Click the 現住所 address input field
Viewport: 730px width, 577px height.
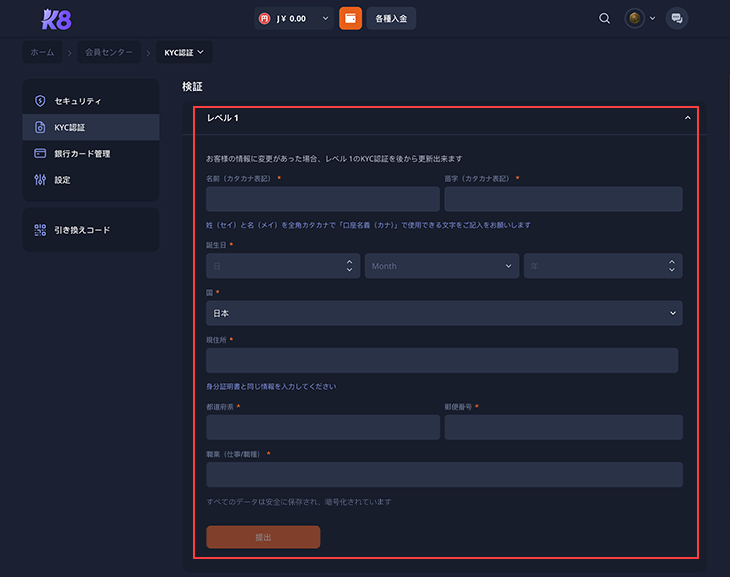(x=442, y=360)
